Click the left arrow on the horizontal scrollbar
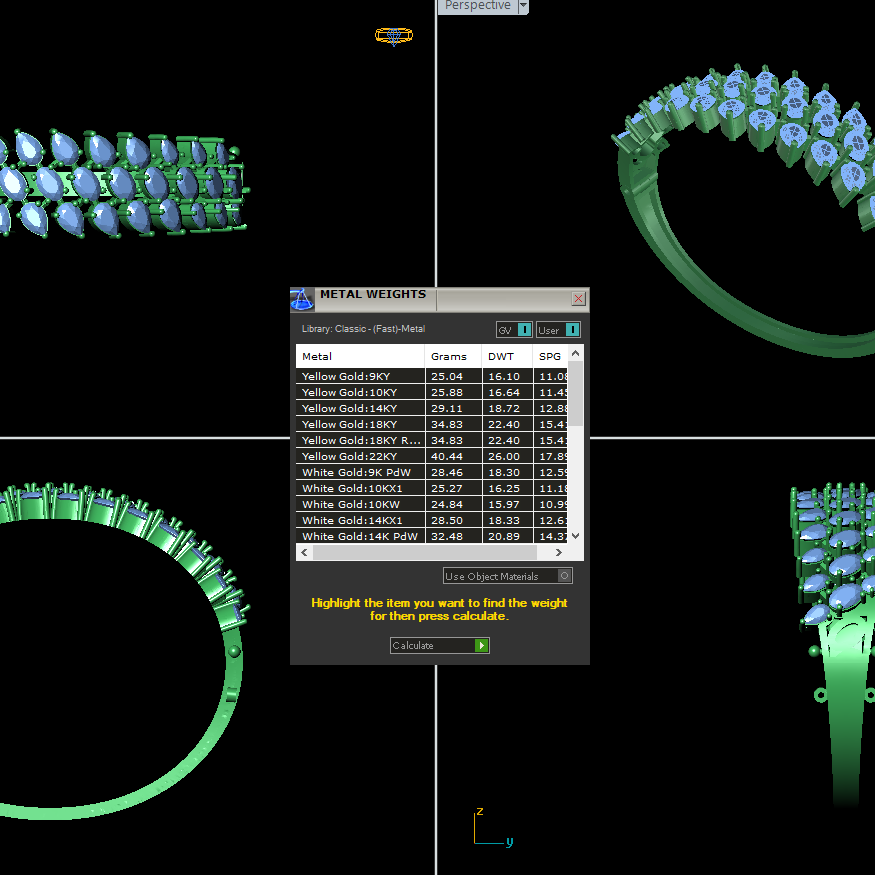The height and width of the screenshot is (875, 875). point(304,552)
